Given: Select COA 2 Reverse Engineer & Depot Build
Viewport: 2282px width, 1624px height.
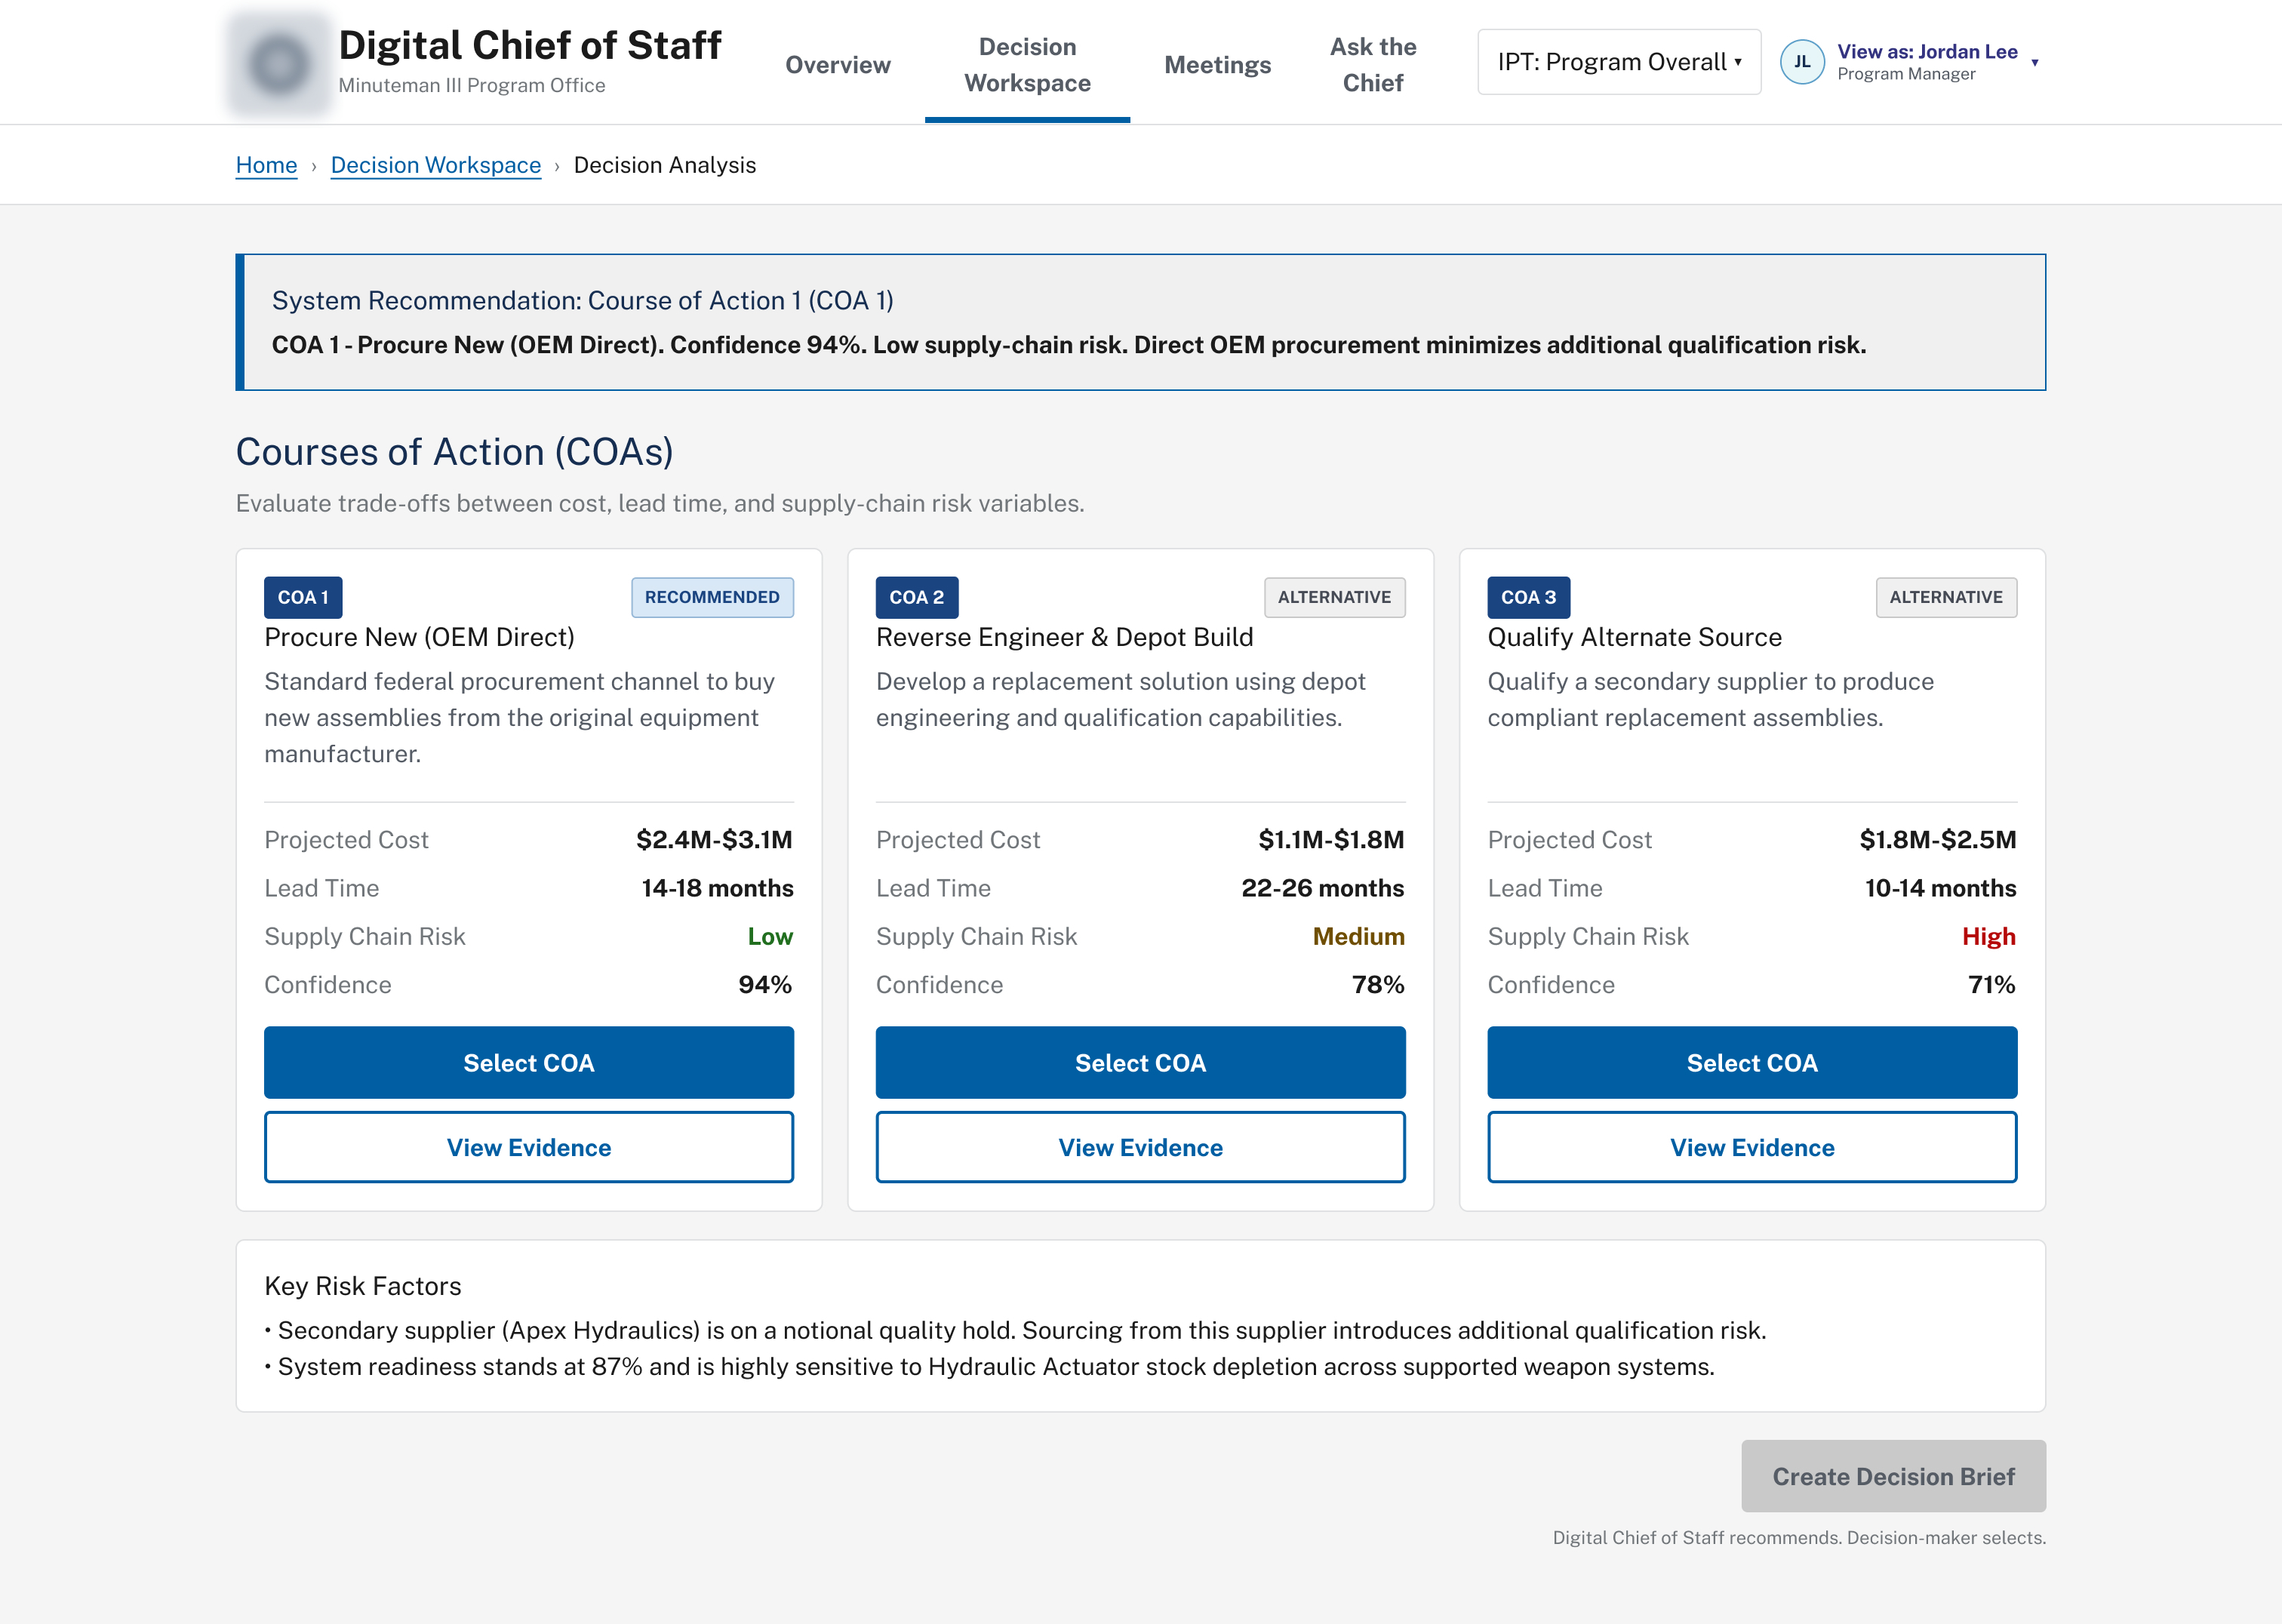Looking at the screenshot, I should (x=1140, y=1062).
